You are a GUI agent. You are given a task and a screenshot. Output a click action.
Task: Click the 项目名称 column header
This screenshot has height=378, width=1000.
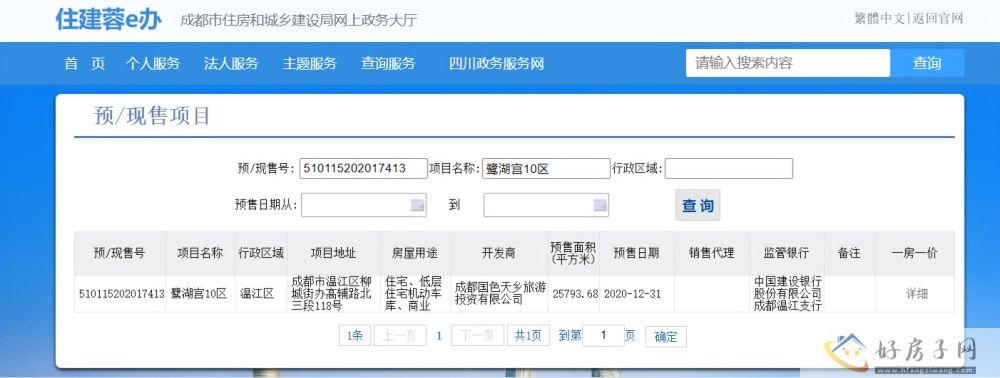tap(200, 253)
